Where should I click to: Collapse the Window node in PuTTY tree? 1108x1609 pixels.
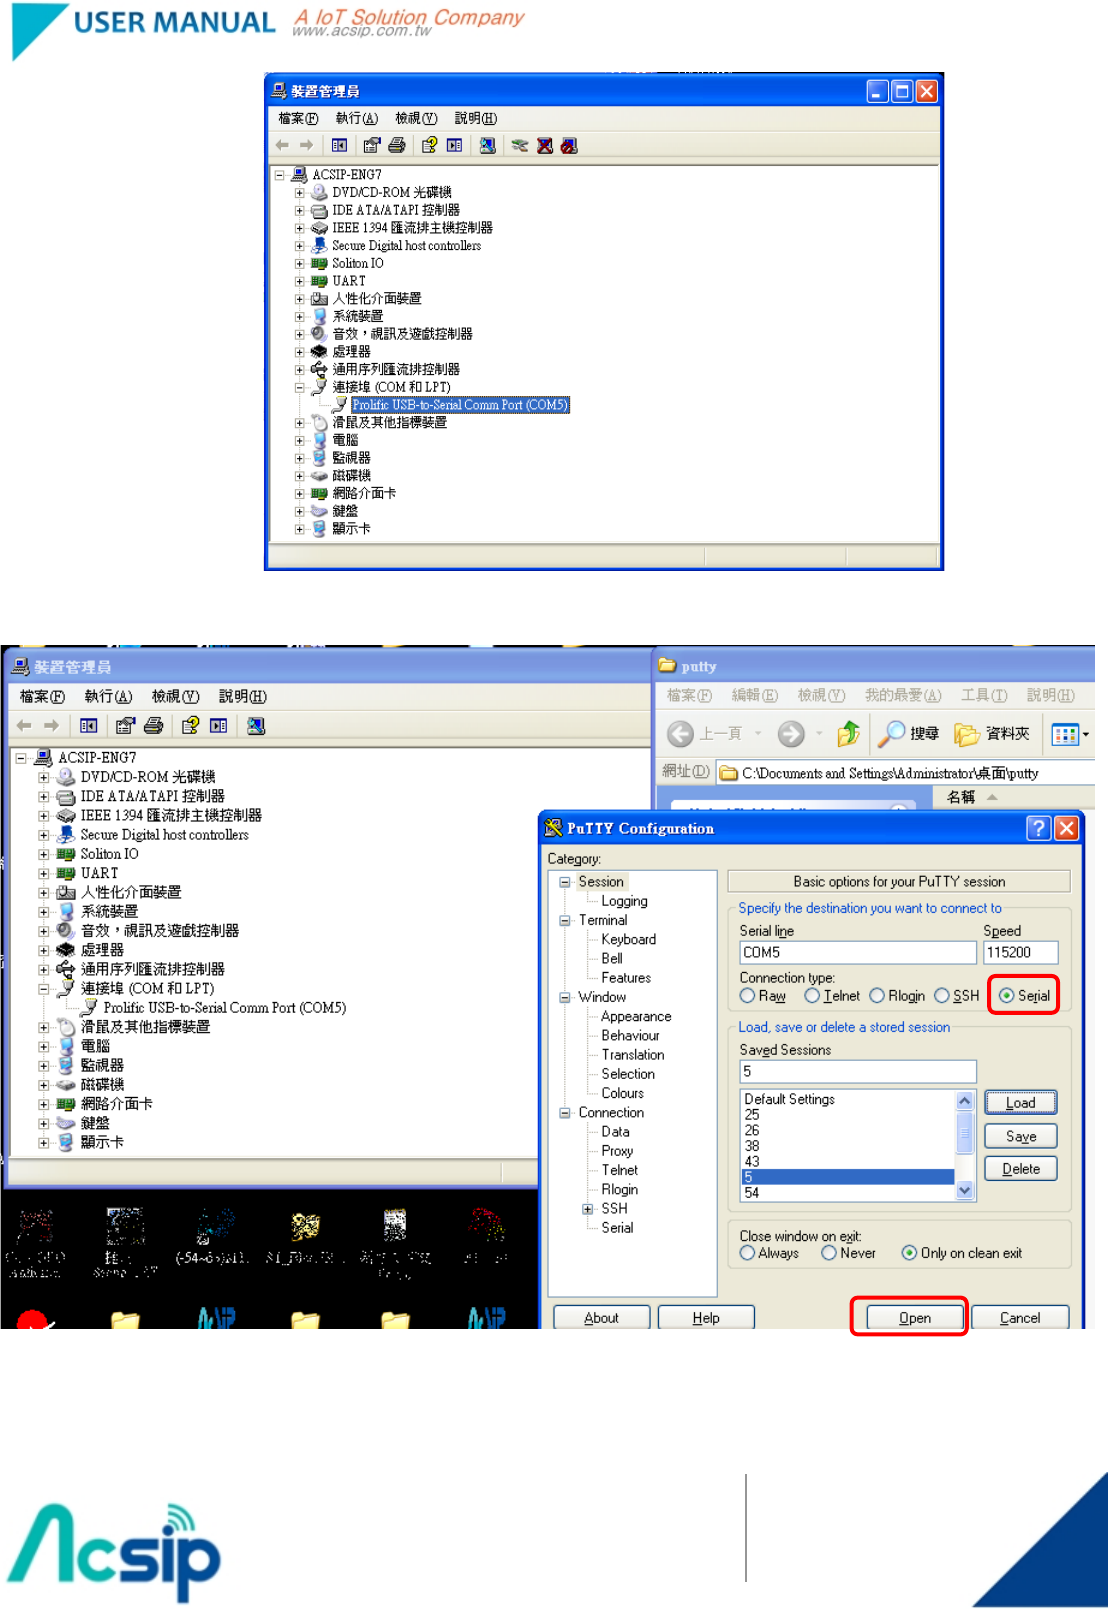pyautogui.click(x=565, y=997)
